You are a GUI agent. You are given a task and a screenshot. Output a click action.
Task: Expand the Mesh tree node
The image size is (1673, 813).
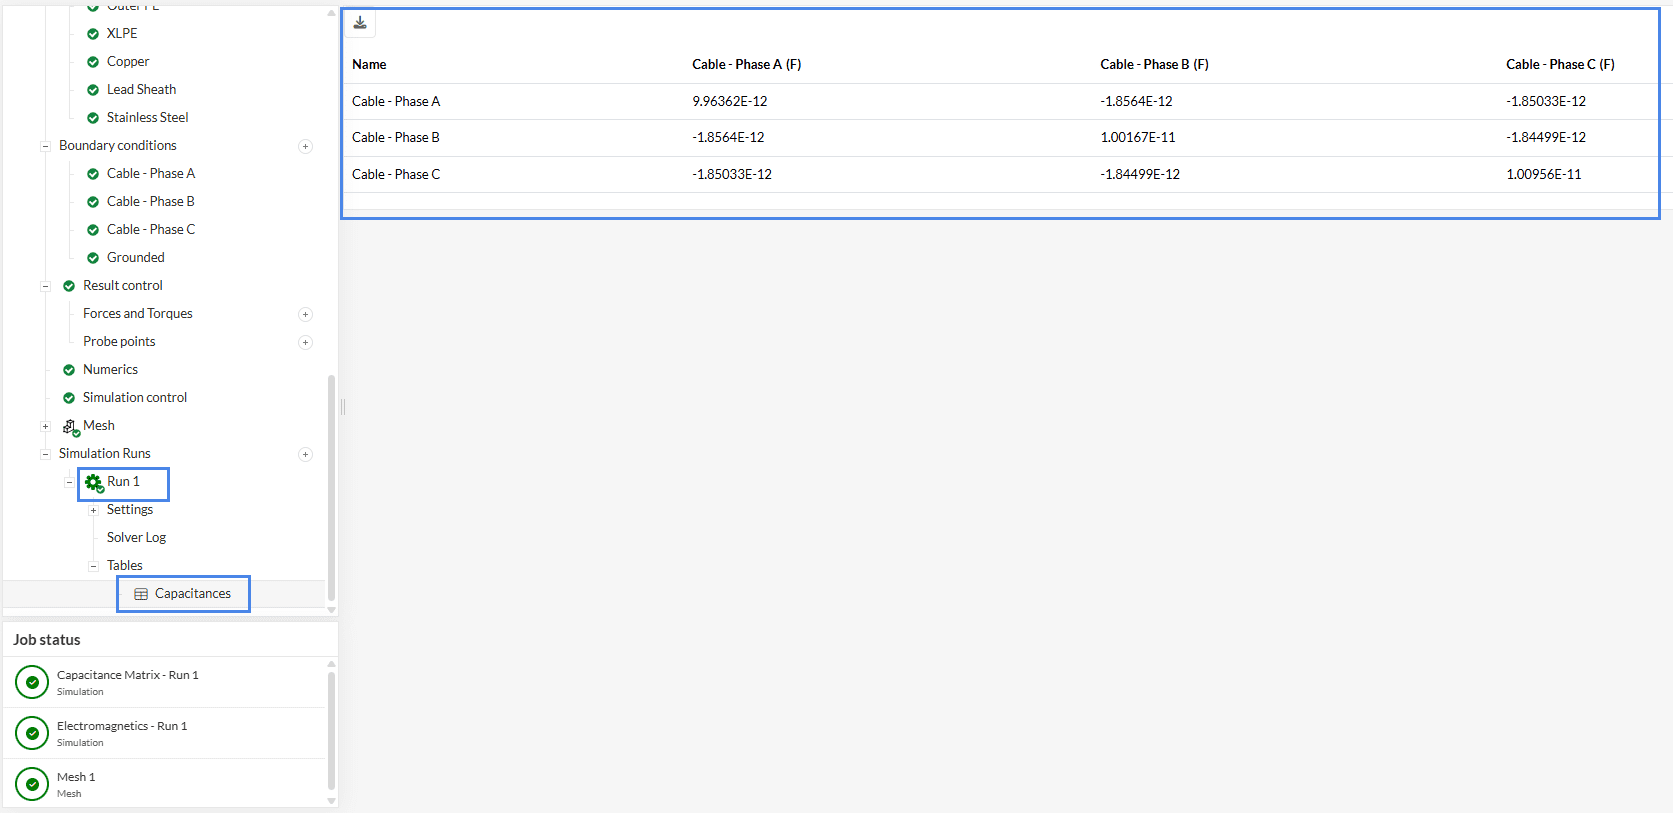pos(45,427)
